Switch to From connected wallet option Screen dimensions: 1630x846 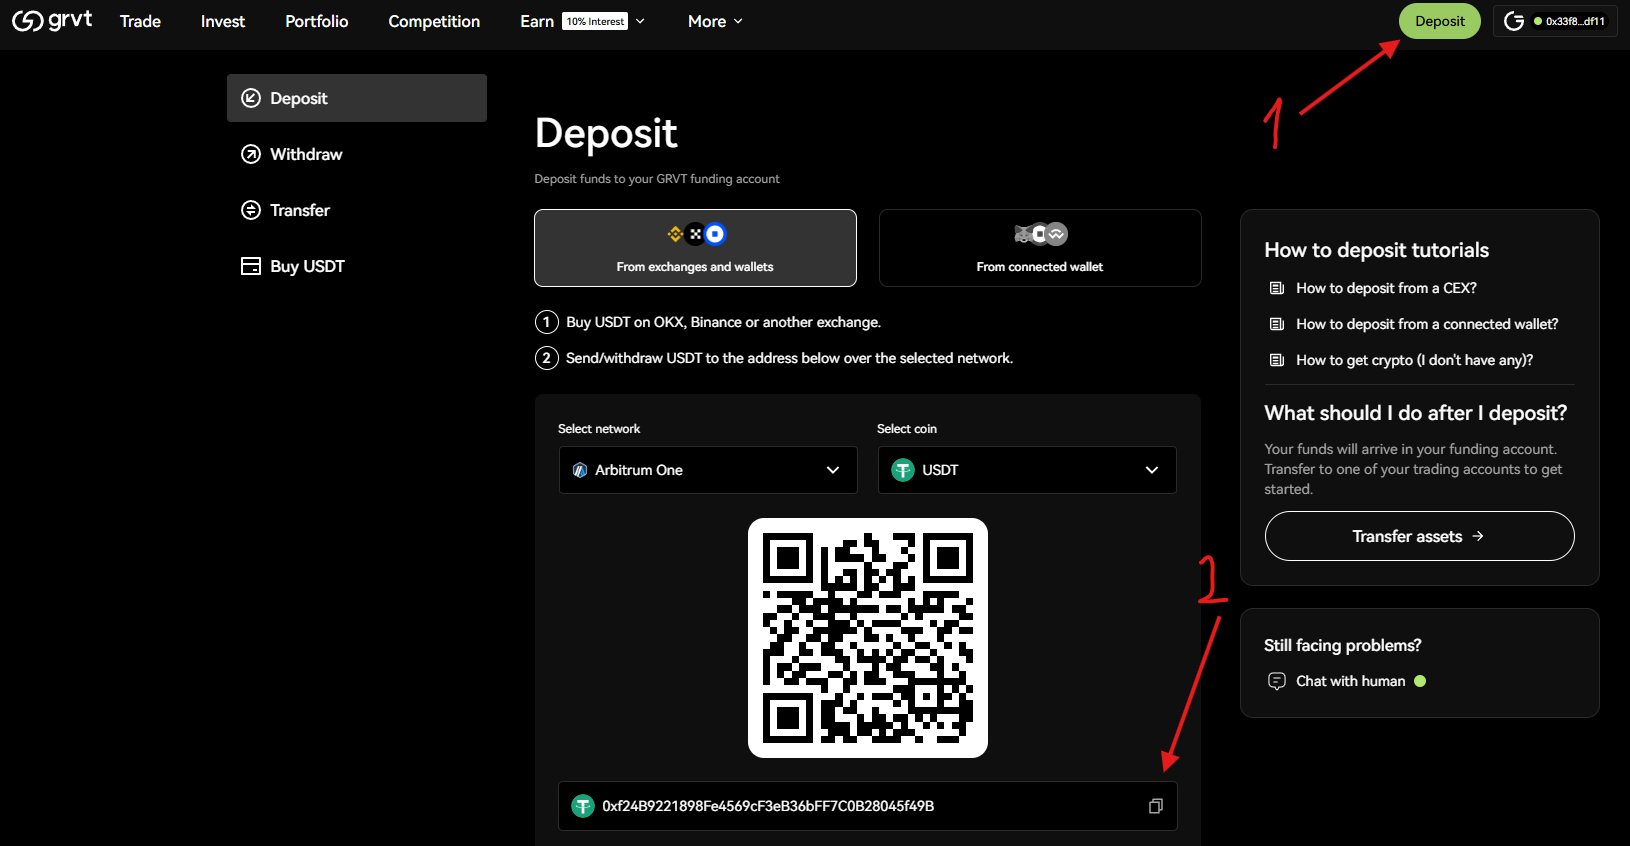1040,248
